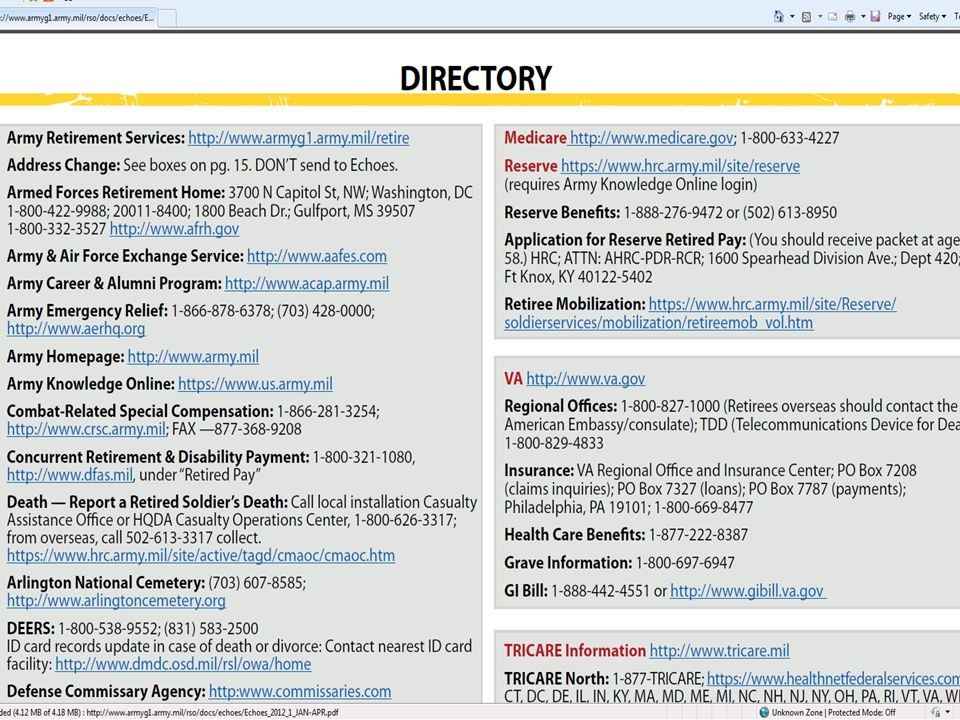Open the Army Retirement Services link
Image resolution: width=960 pixels, height=720 pixels.
299,138
